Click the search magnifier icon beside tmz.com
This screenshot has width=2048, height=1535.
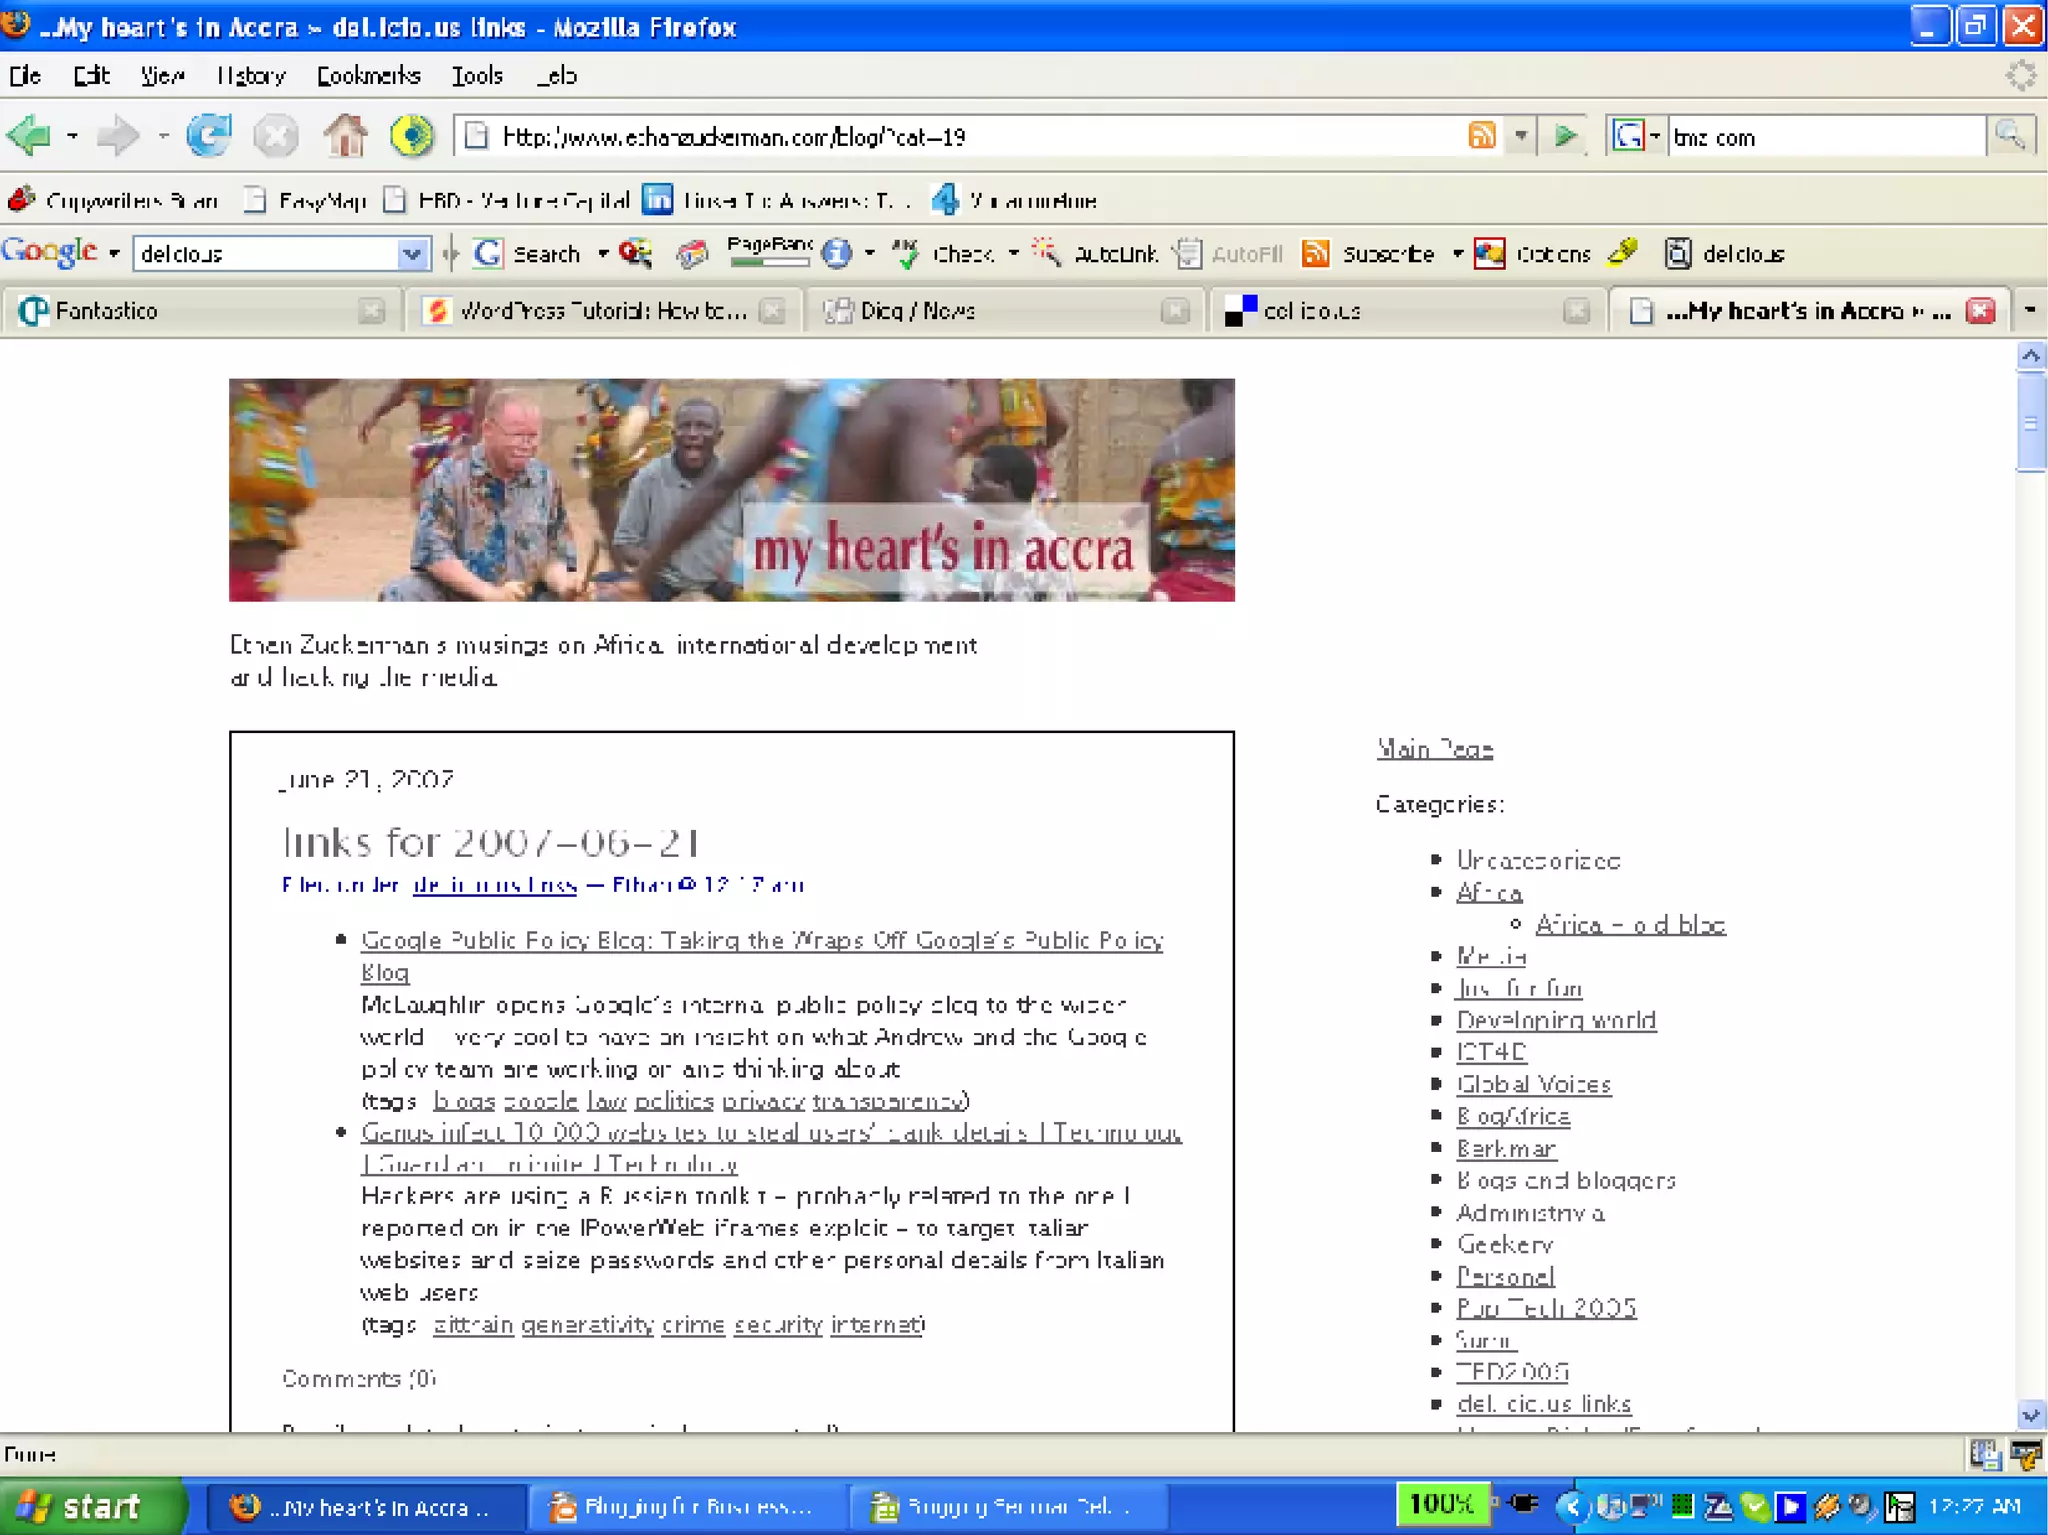point(2010,136)
